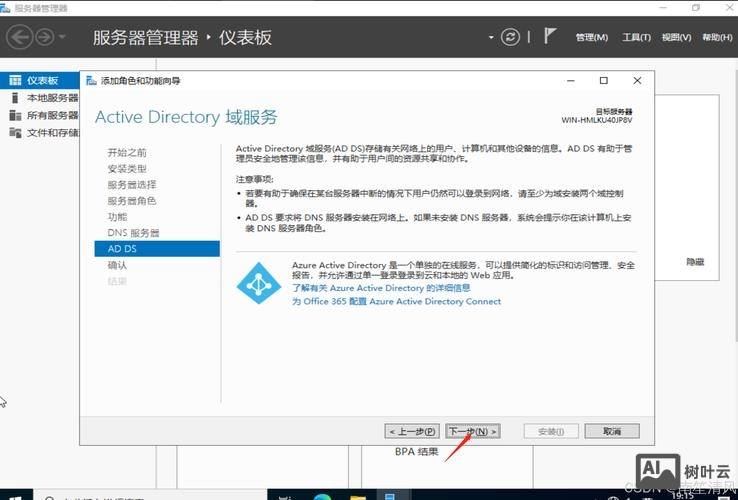Open the dropdown arrow left of refresh icon
This screenshot has height=500, width=738.
tap(491, 37)
